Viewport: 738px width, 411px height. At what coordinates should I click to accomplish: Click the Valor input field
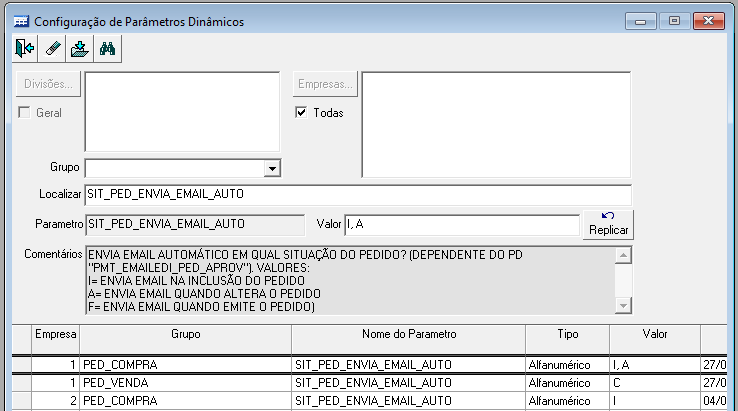click(462, 225)
